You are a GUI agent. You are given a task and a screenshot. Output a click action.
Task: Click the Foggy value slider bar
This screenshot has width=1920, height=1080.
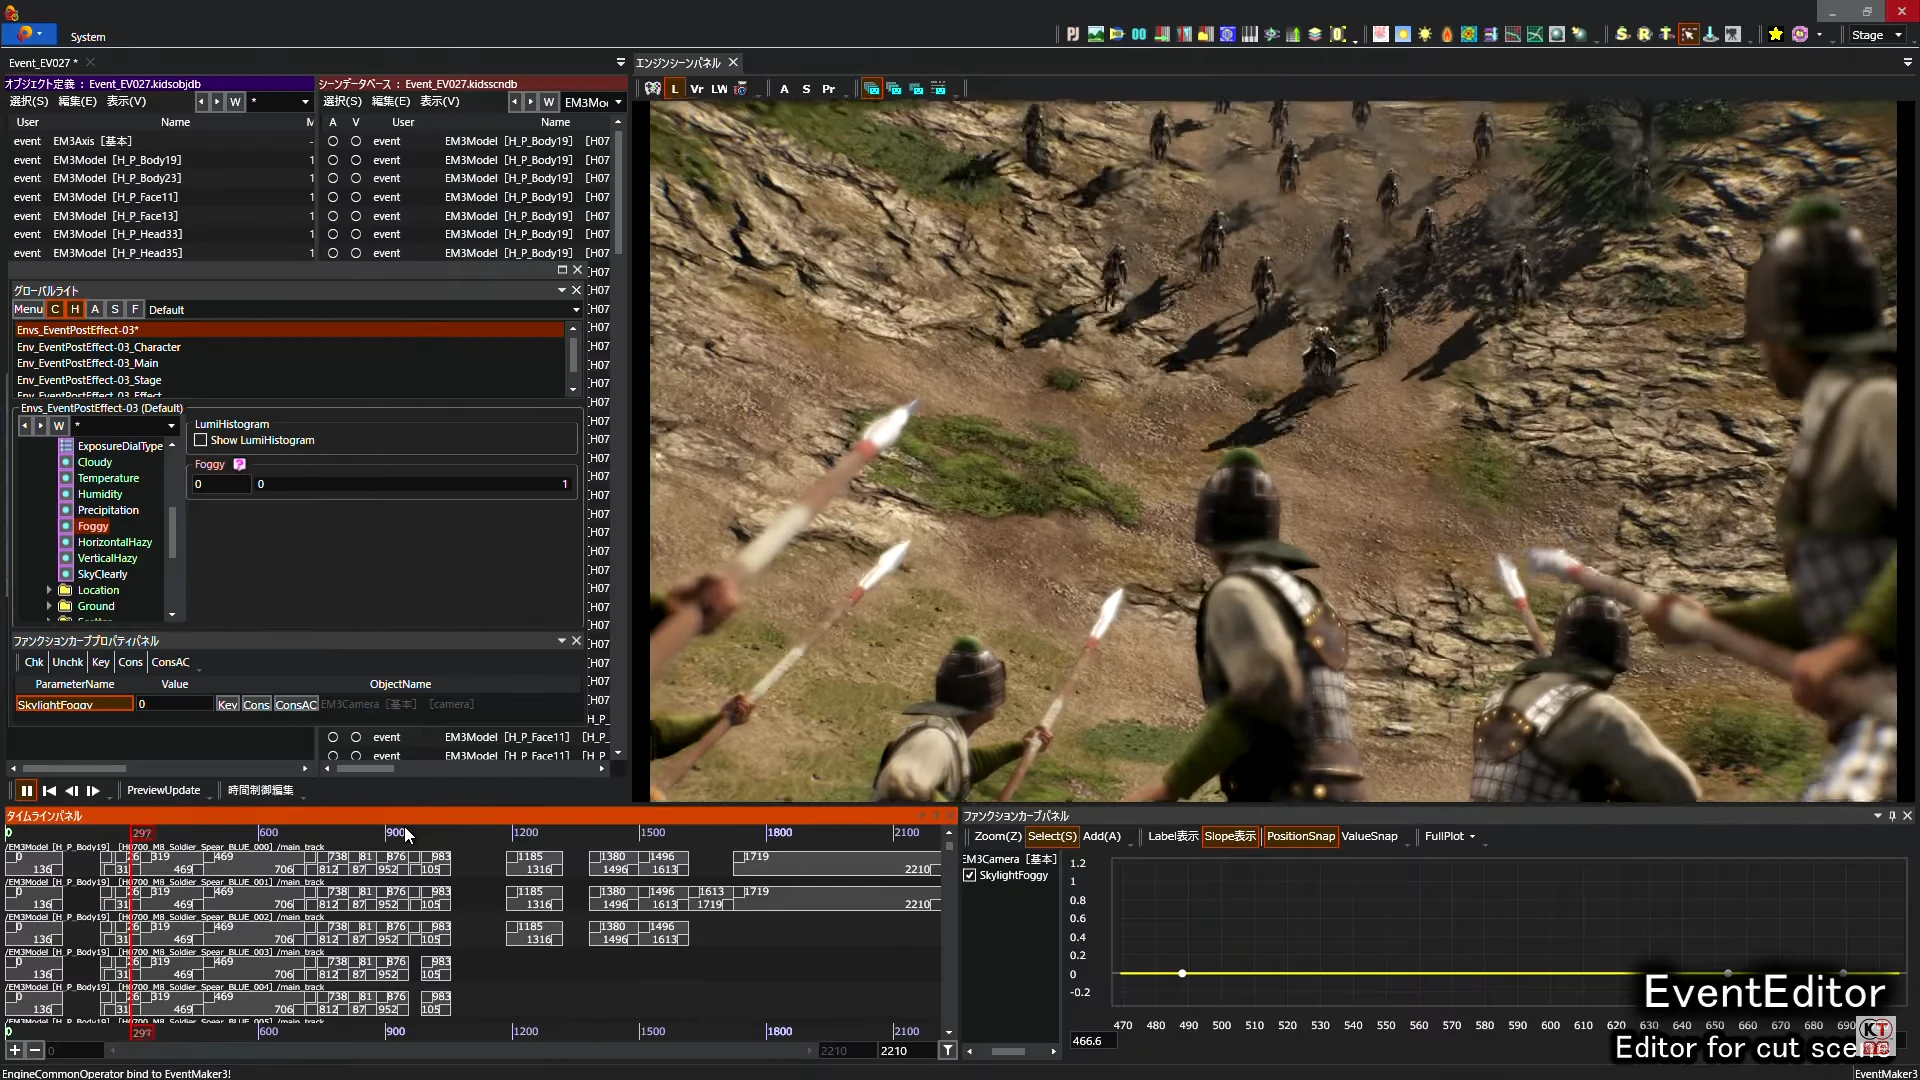coord(410,485)
